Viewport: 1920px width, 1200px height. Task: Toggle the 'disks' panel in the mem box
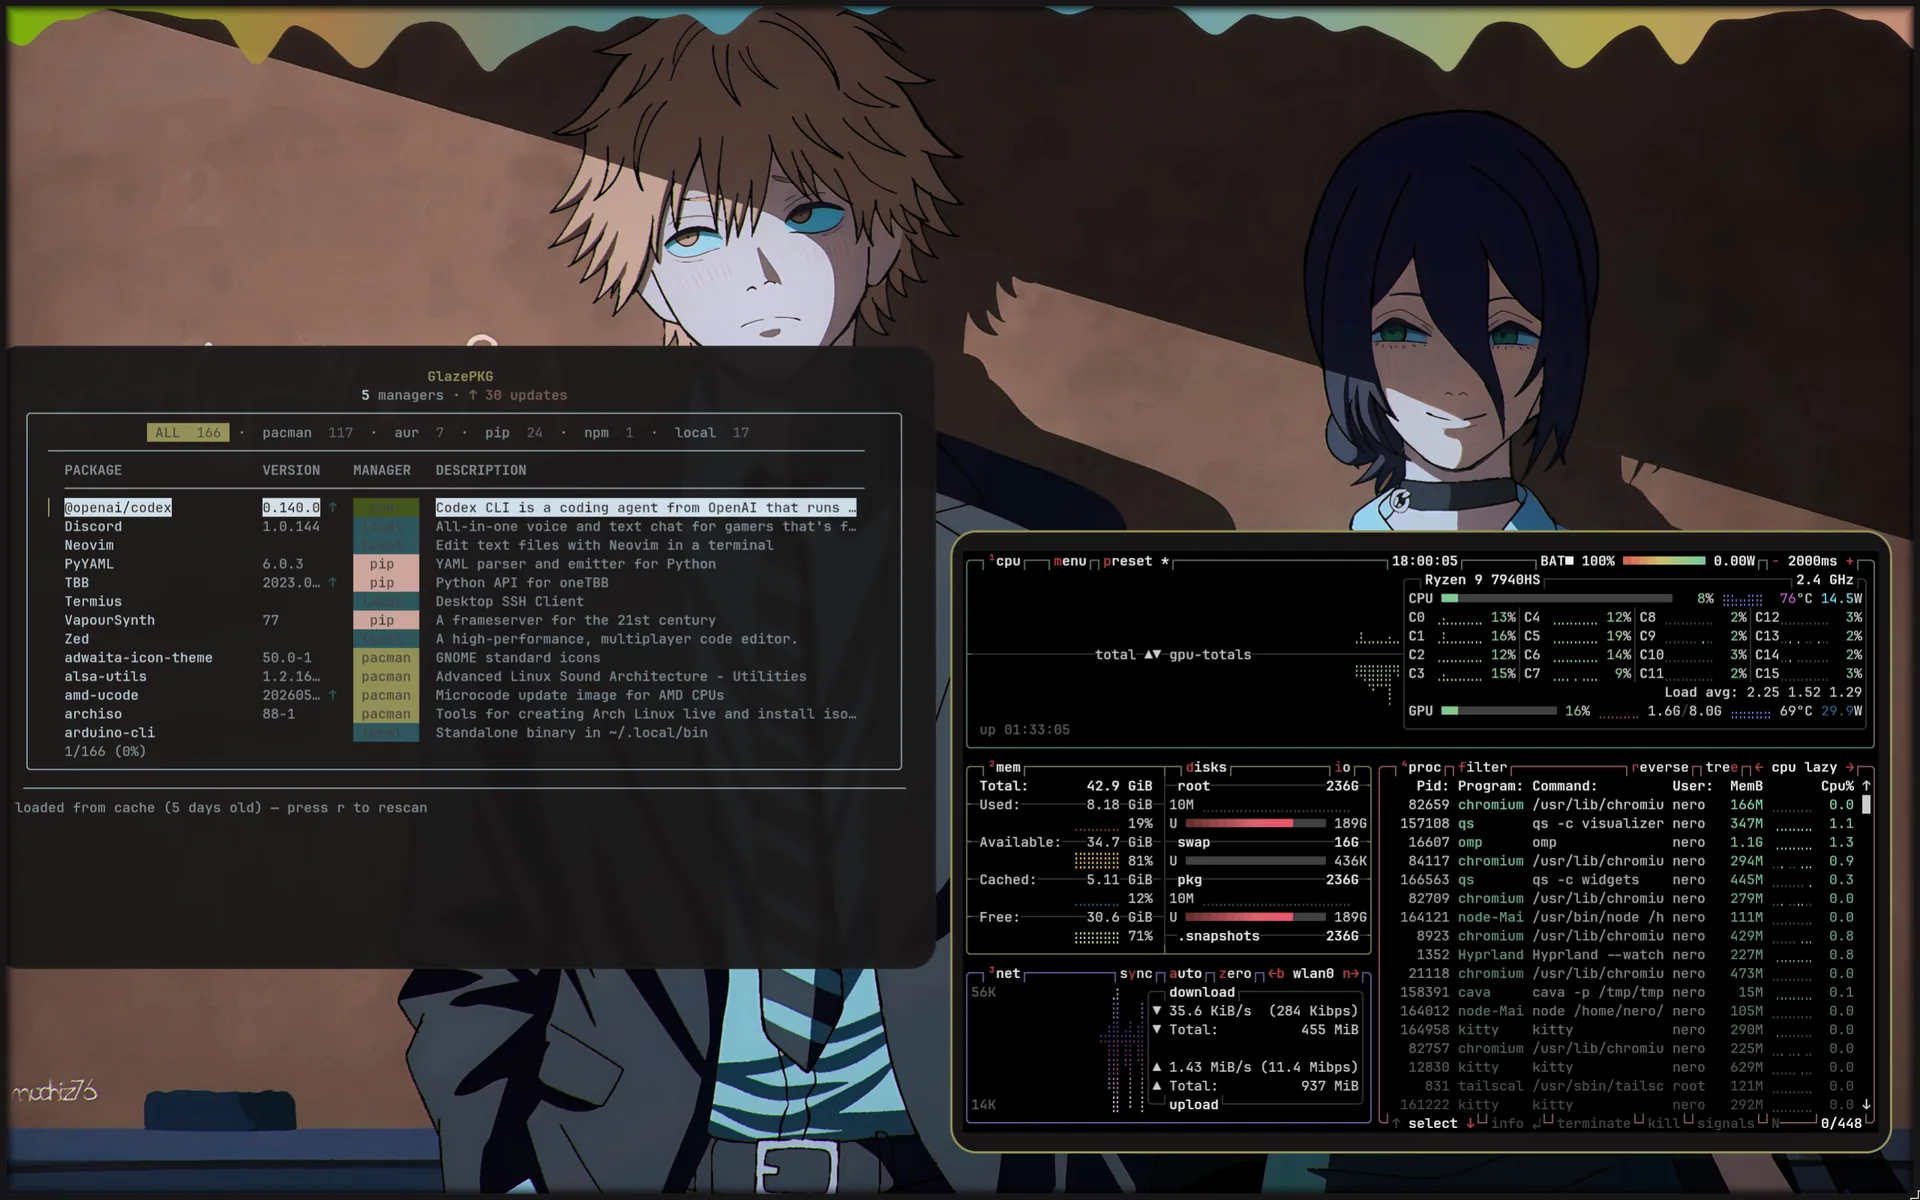click(1205, 767)
